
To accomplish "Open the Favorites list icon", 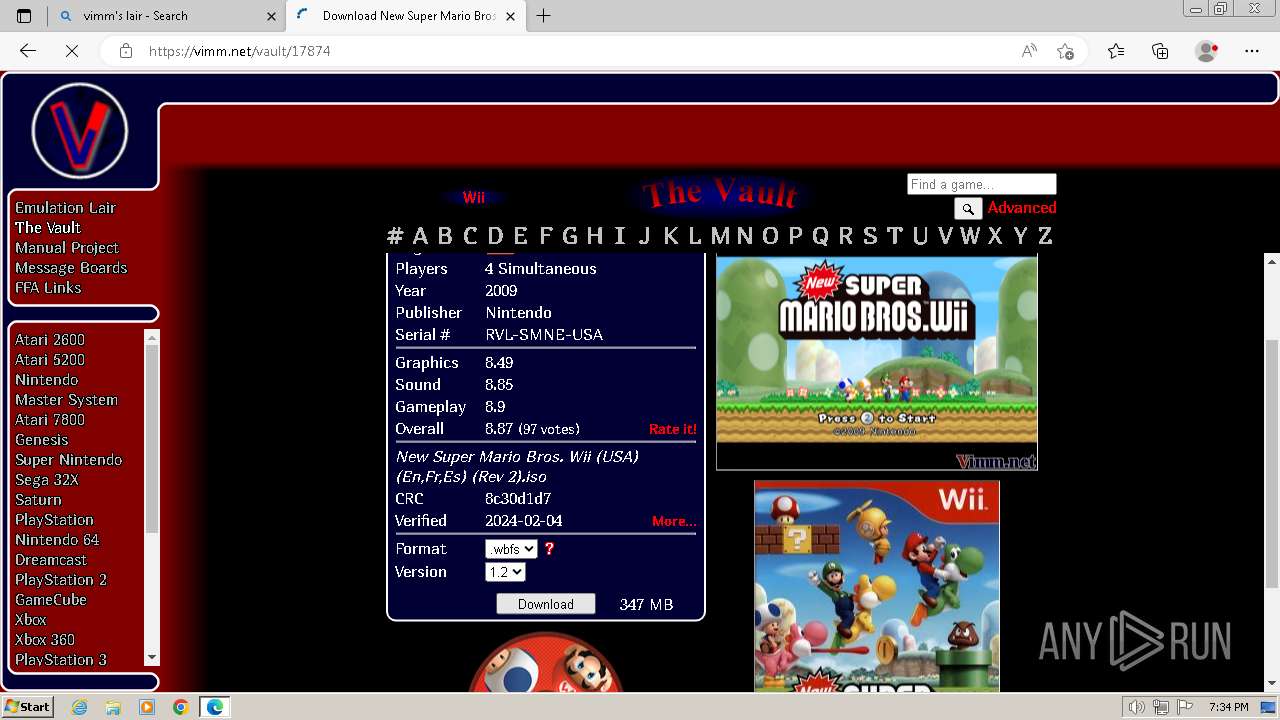I will click(x=1116, y=51).
